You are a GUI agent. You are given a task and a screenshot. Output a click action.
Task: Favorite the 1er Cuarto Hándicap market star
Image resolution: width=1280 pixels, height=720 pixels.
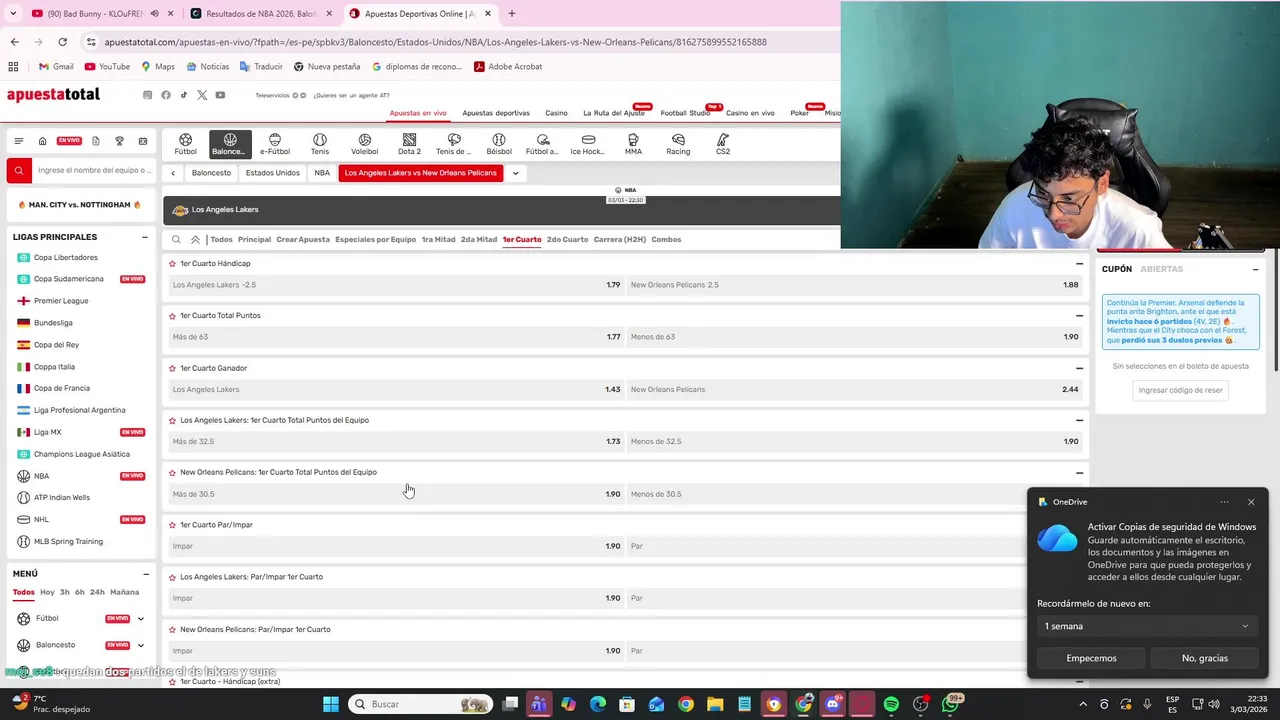click(172, 264)
